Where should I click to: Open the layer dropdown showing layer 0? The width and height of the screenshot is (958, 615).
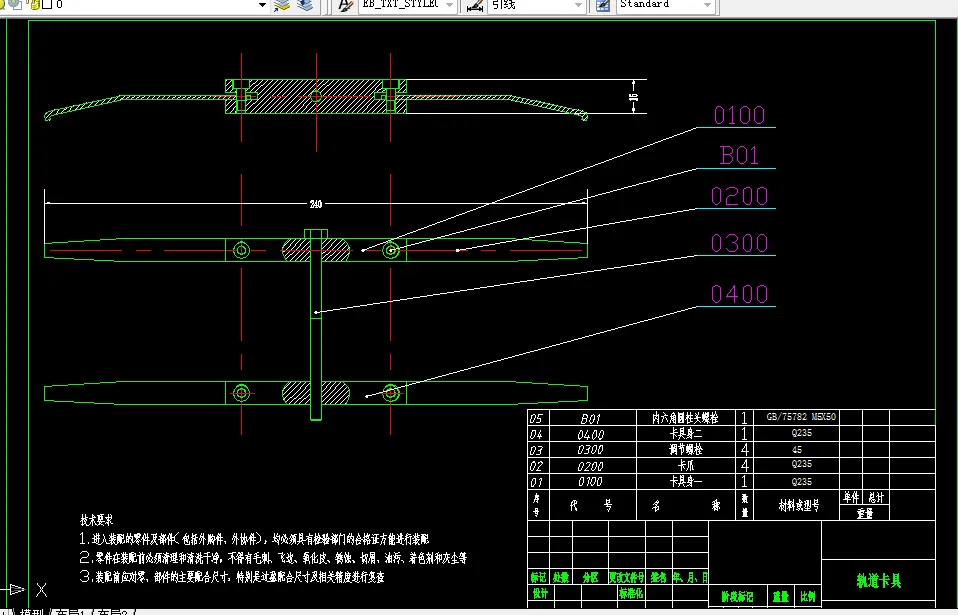pos(262,5)
